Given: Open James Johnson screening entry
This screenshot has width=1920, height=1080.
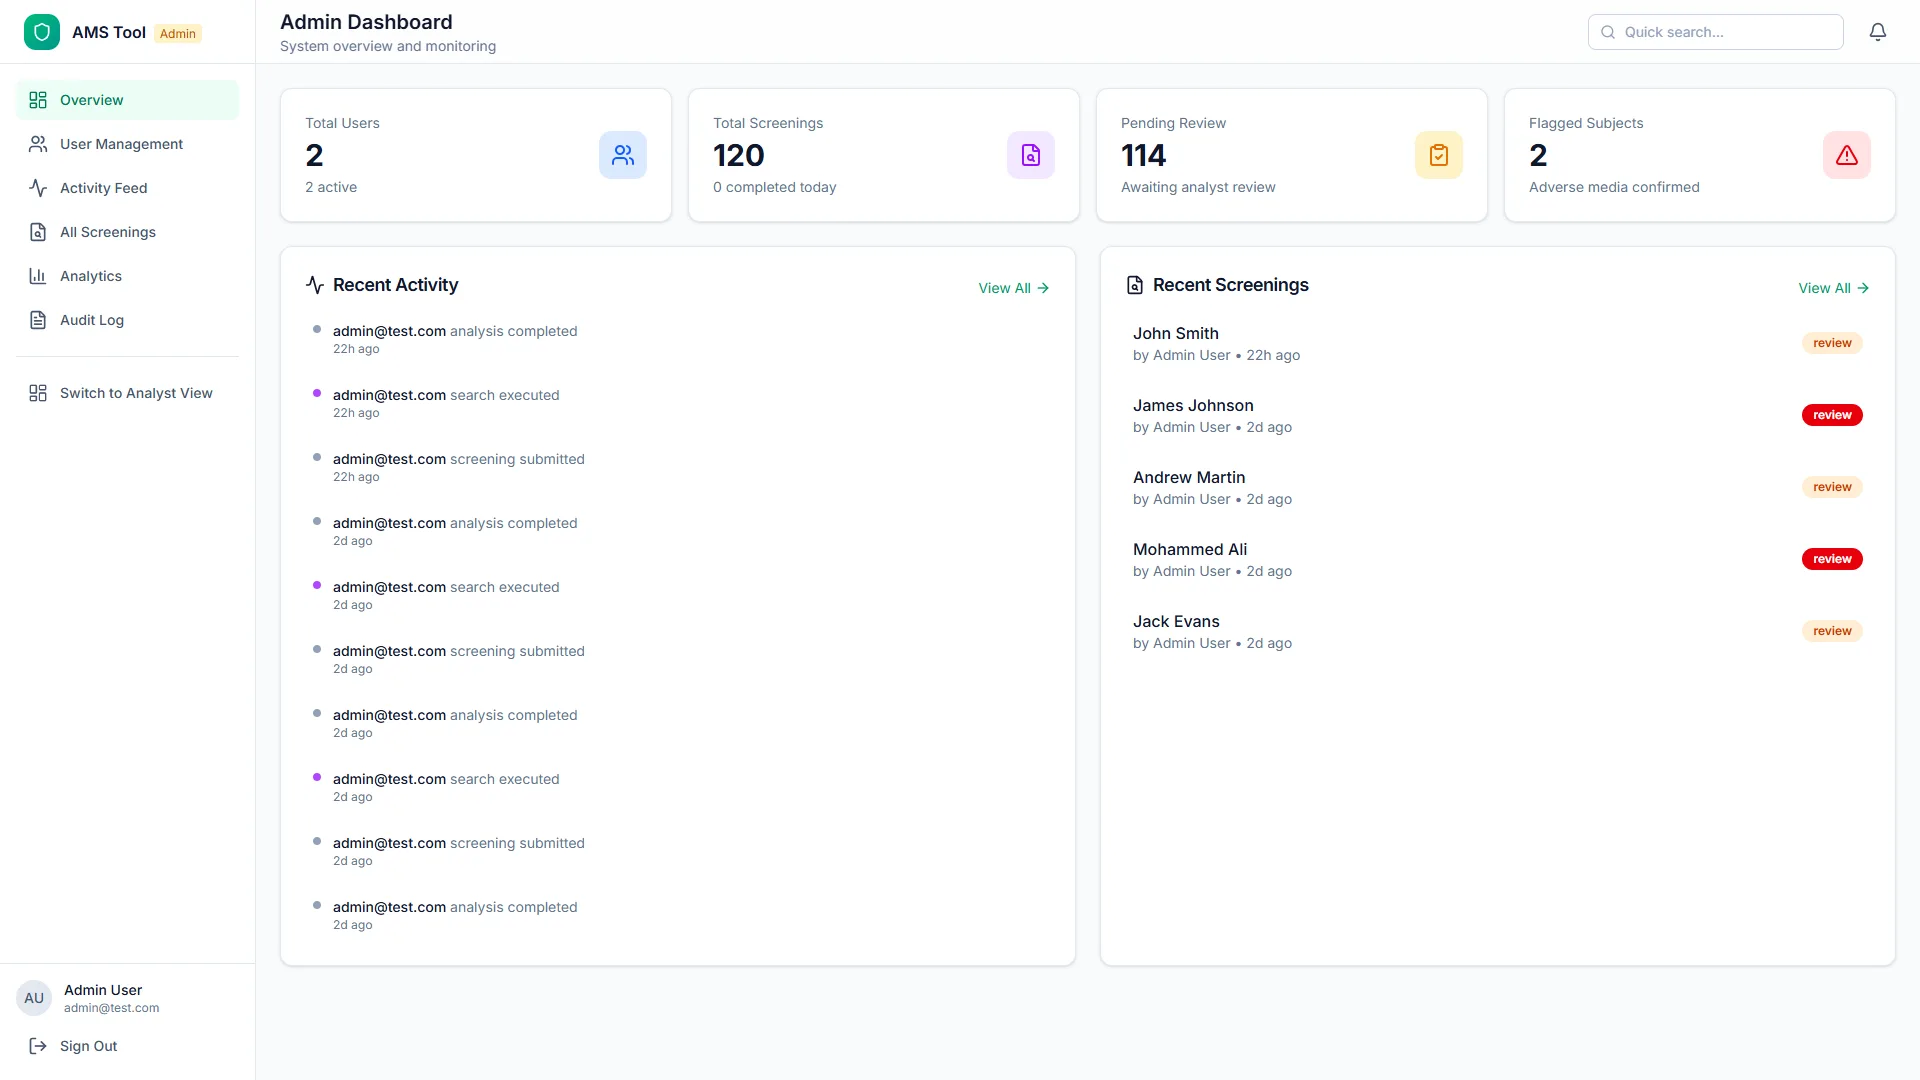Looking at the screenshot, I should click(1497, 415).
